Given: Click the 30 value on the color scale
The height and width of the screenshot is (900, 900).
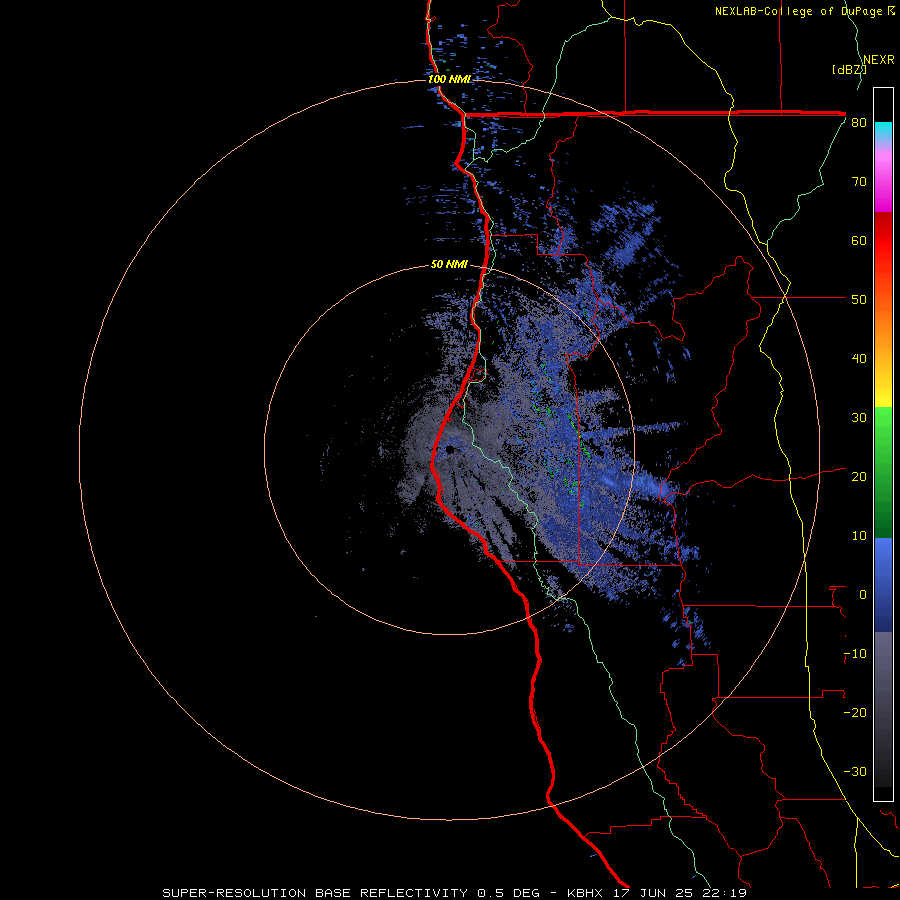Looking at the screenshot, I should click(x=859, y=418).
